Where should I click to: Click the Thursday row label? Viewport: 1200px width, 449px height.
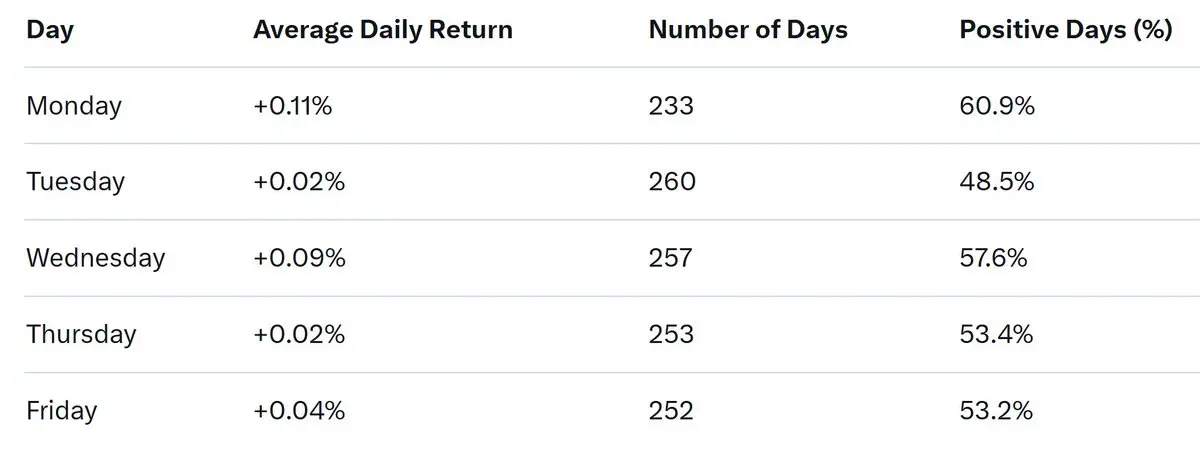click(x=81, y=334)
